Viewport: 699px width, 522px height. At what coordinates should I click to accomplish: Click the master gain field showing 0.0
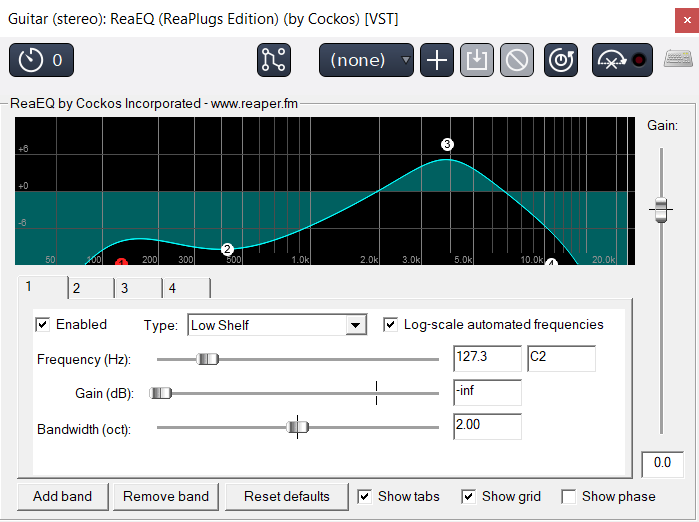click(x=662, y=464)
